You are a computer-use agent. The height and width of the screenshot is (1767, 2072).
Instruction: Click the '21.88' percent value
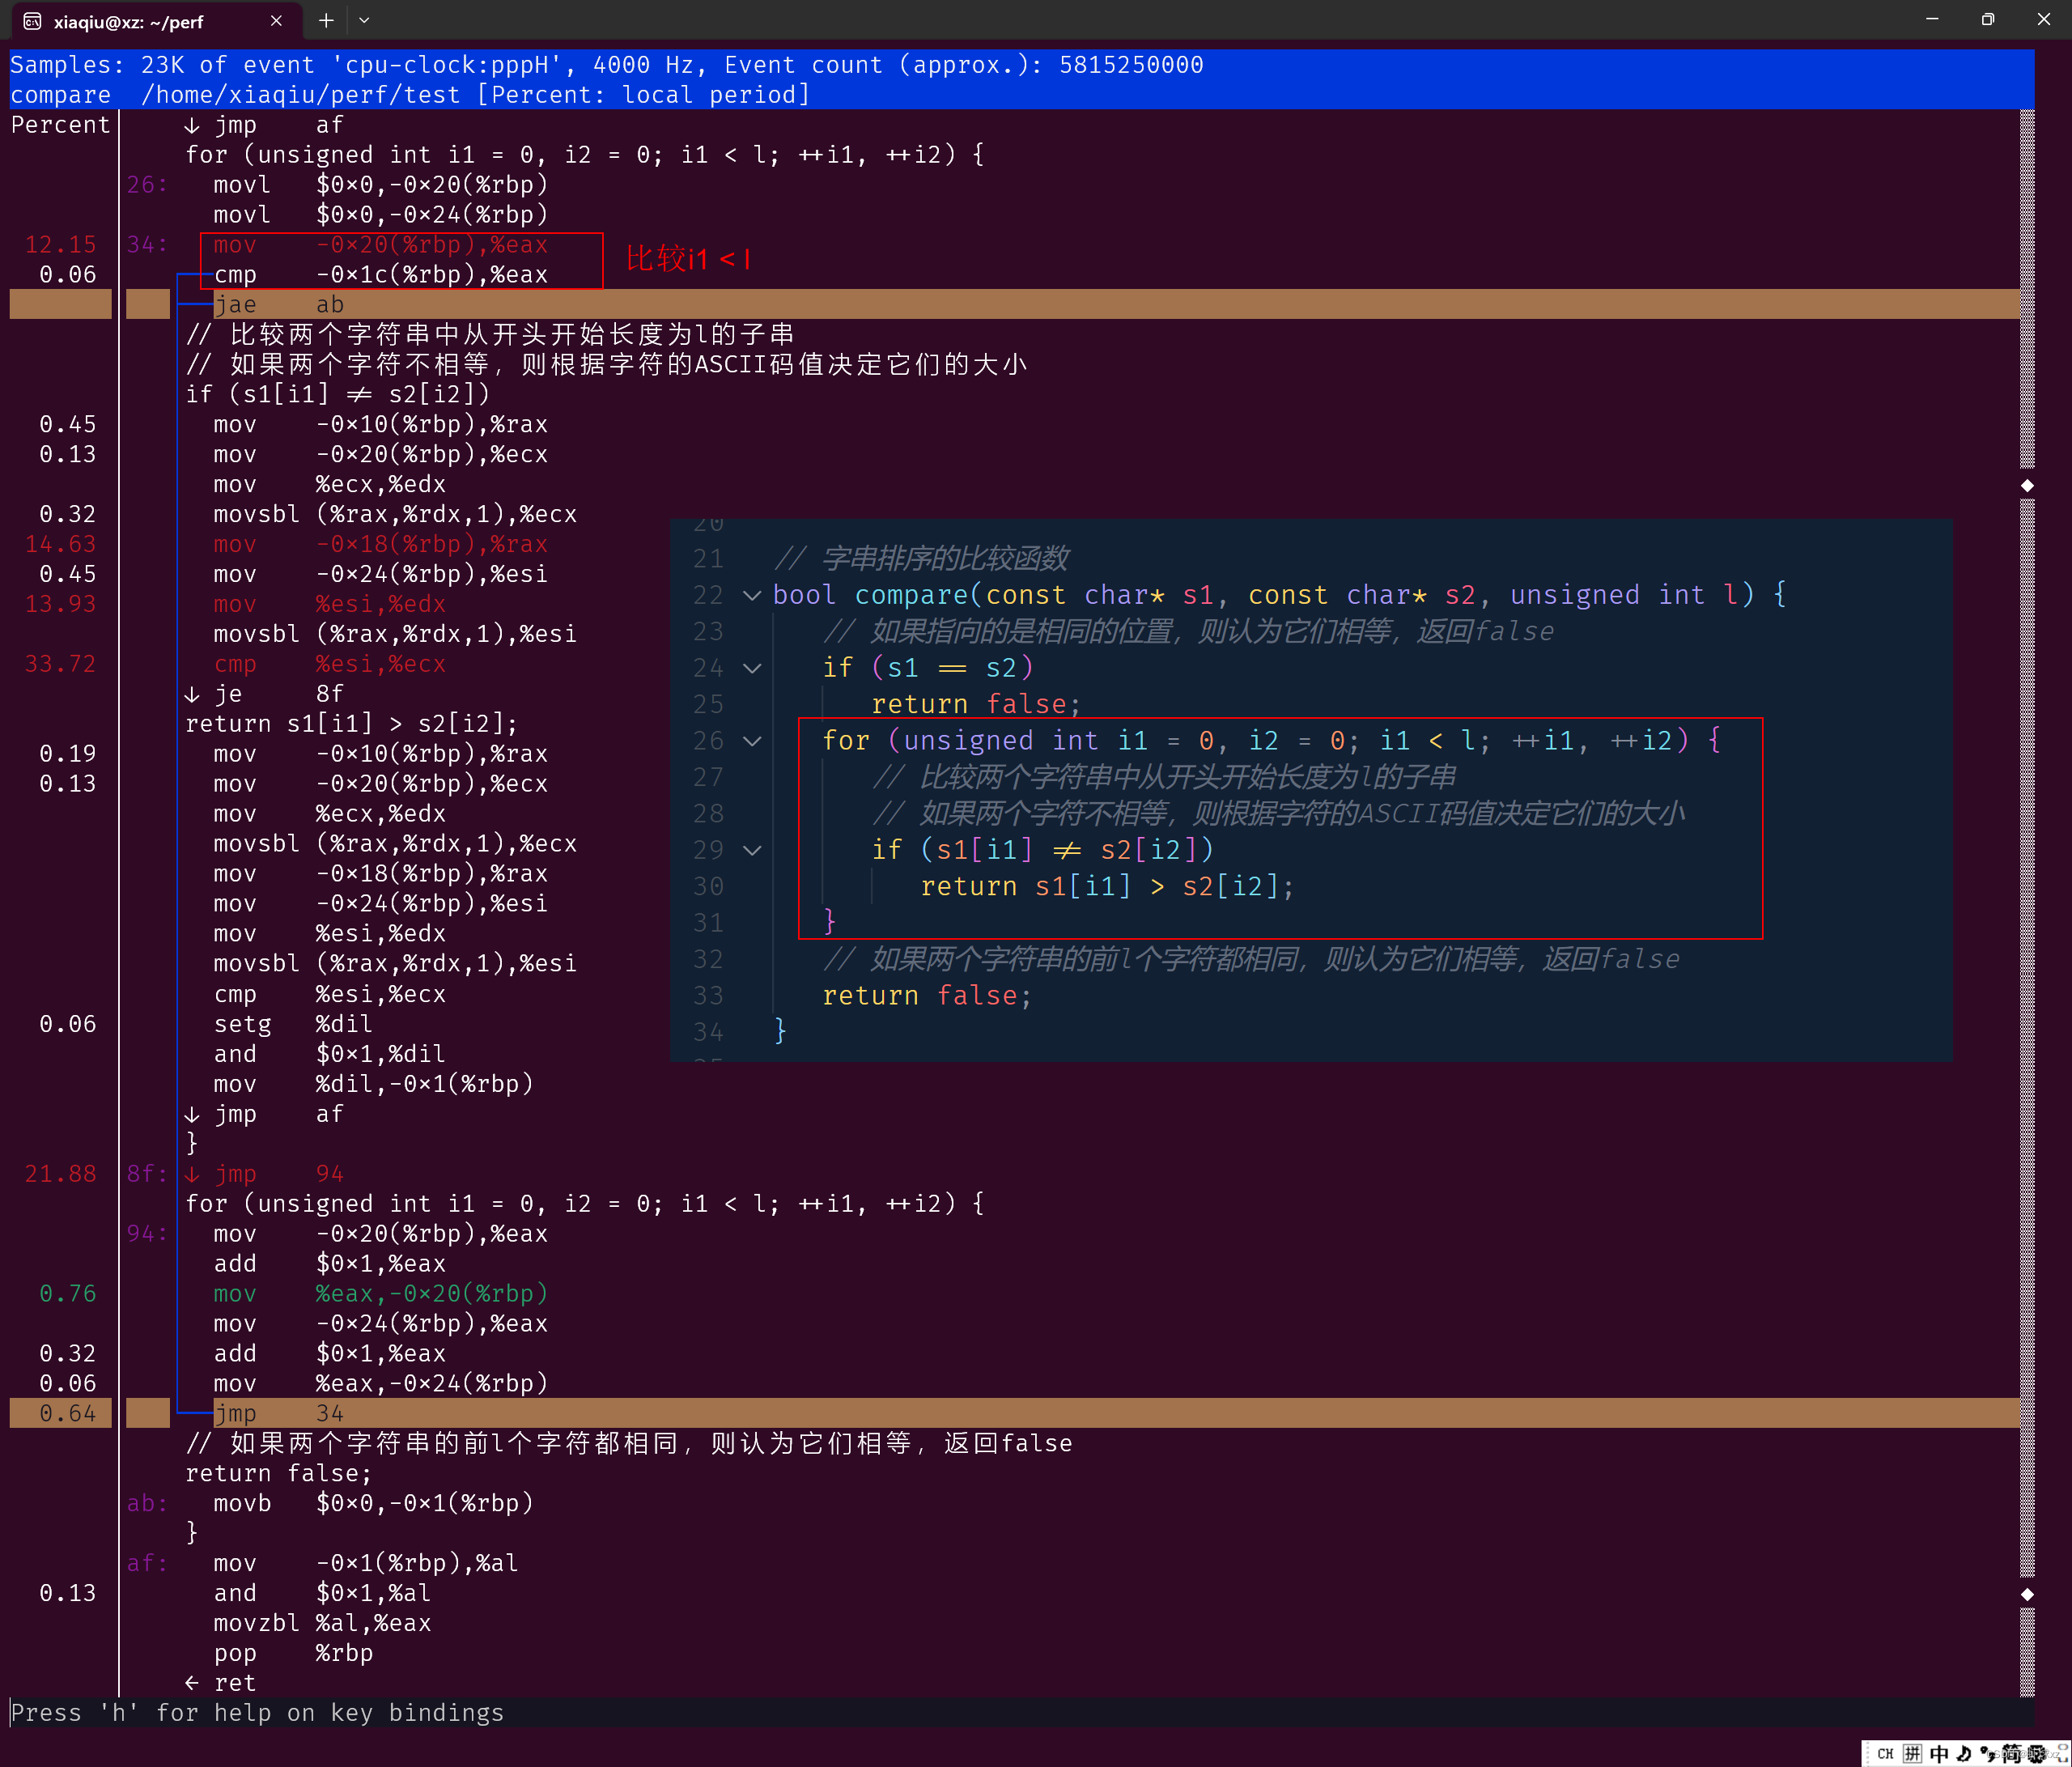click(x=60, y=1173)
